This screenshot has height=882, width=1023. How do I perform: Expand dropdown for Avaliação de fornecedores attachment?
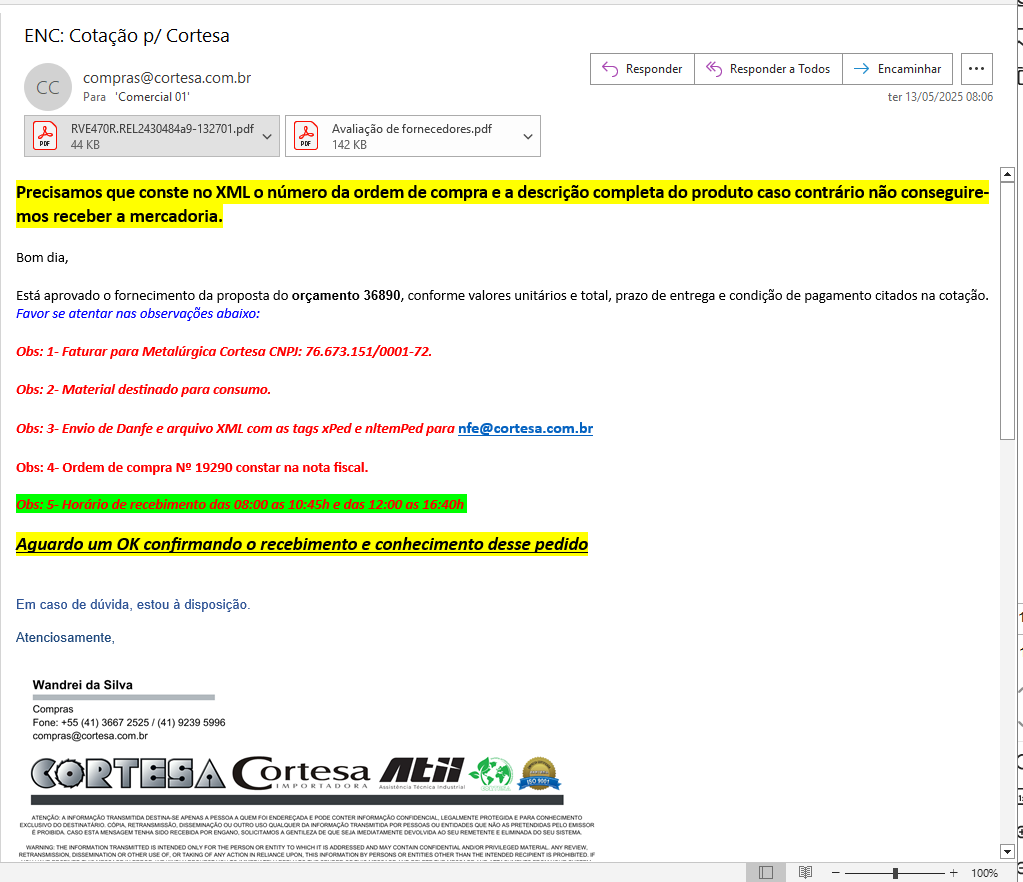(x=528, y=137)
